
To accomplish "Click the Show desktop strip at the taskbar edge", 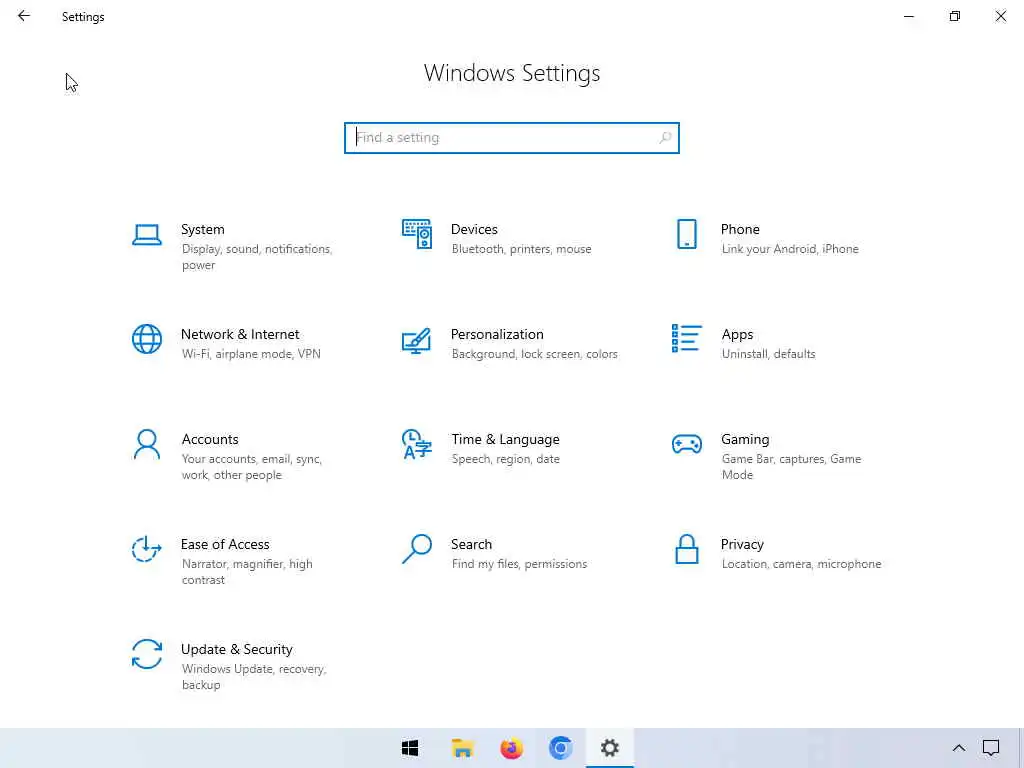I will coord(1021,748).
